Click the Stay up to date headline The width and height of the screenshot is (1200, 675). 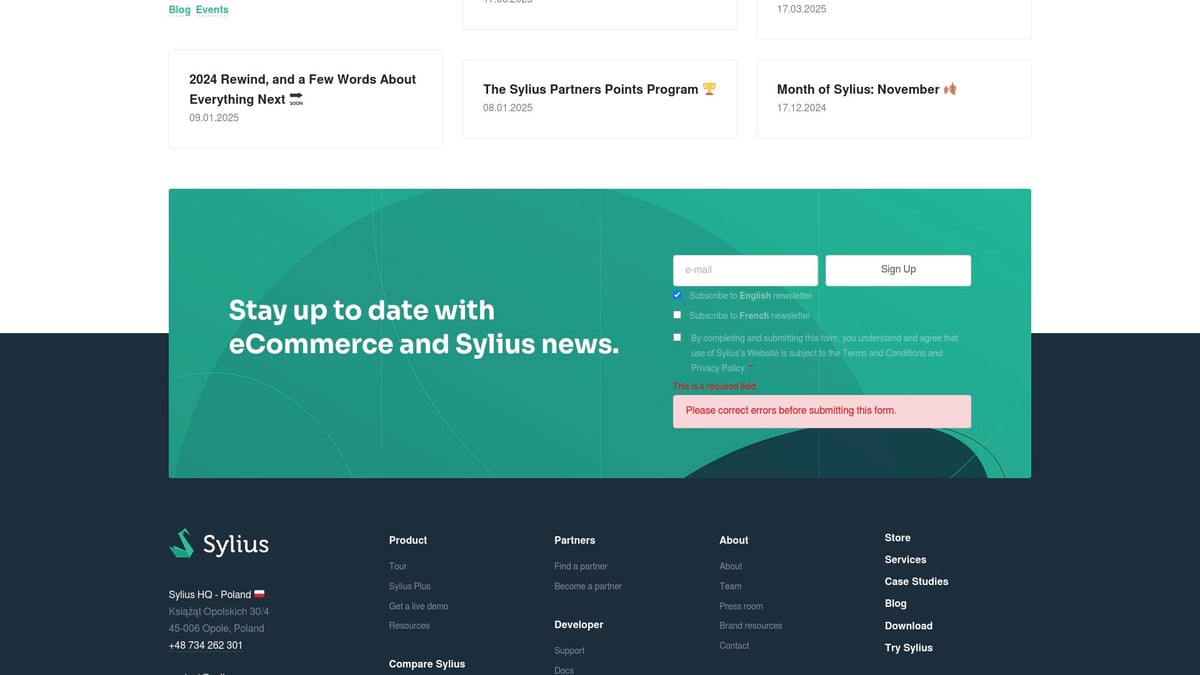[424, 327]
